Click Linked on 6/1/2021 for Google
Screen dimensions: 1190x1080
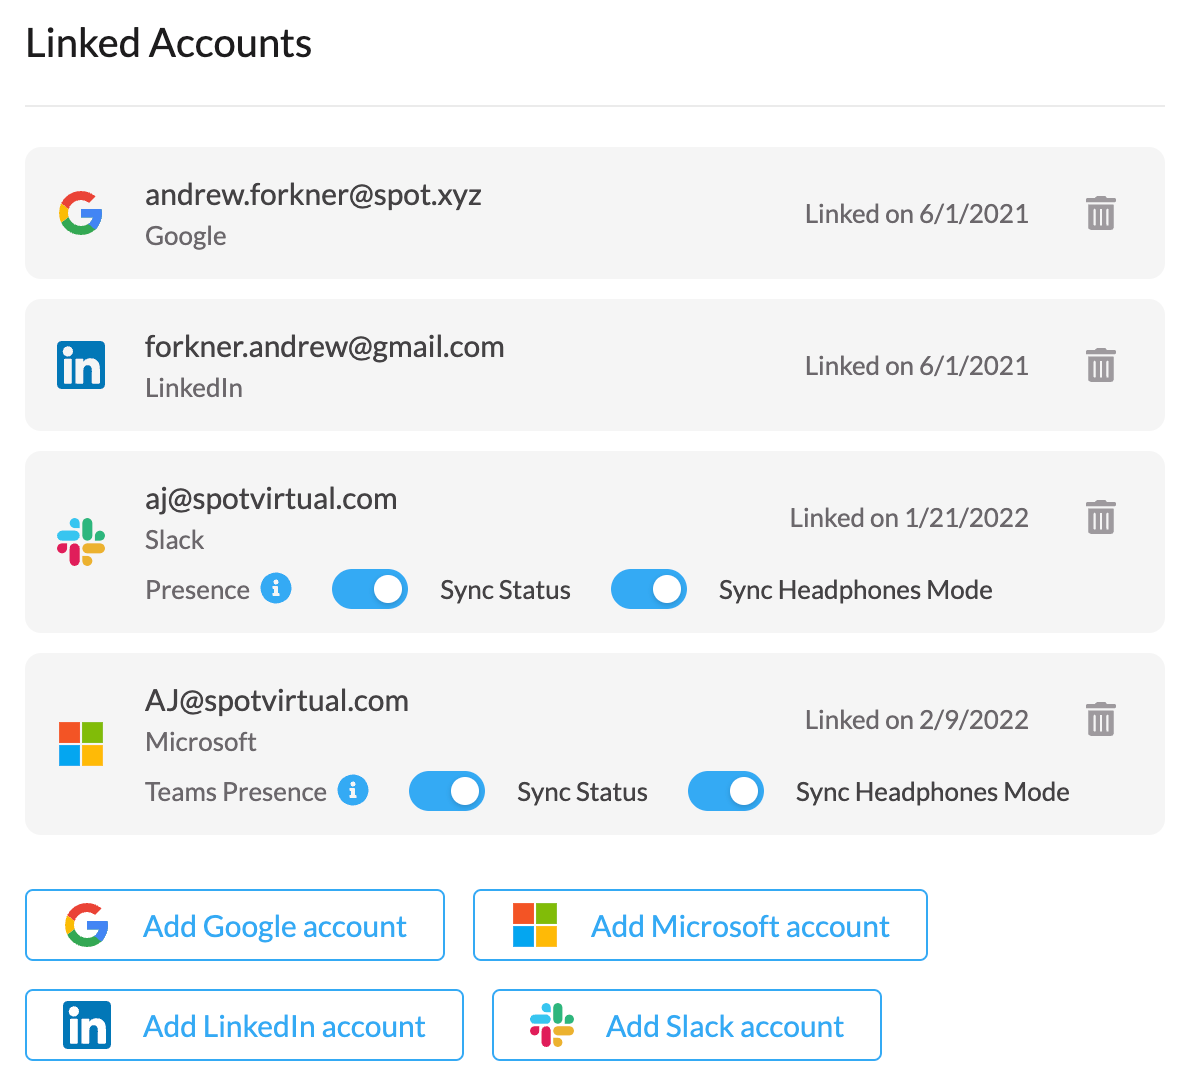pyautogui.click(x=917, y=214)
